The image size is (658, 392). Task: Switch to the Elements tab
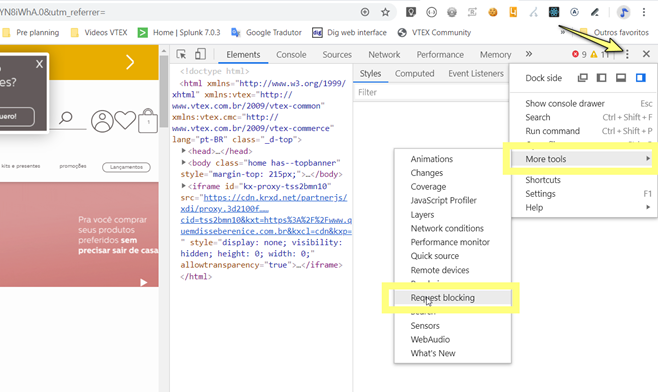point(243,55)
